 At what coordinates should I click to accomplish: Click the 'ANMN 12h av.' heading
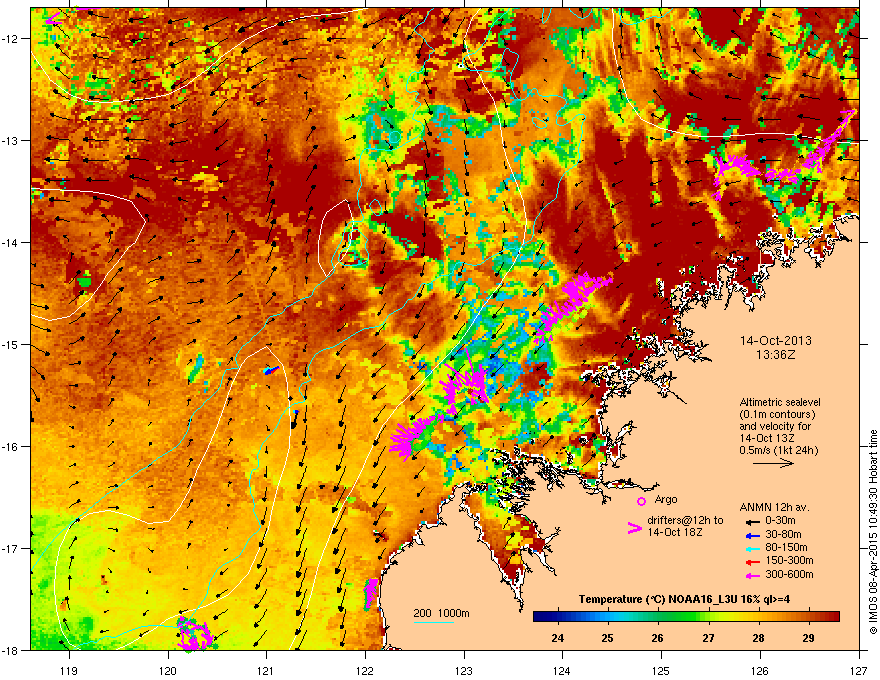(774, 508)
